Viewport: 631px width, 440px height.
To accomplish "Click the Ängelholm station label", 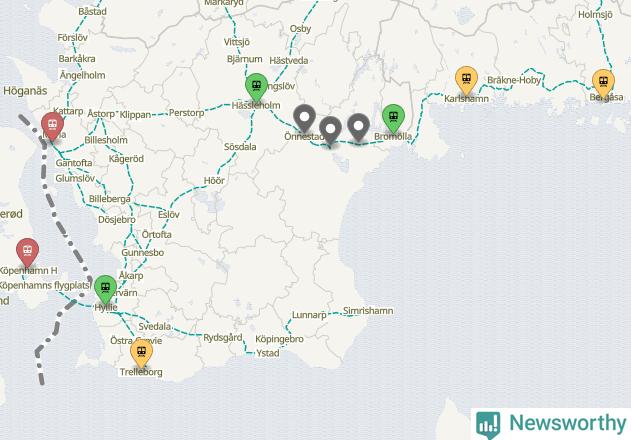I will [82, 75].
